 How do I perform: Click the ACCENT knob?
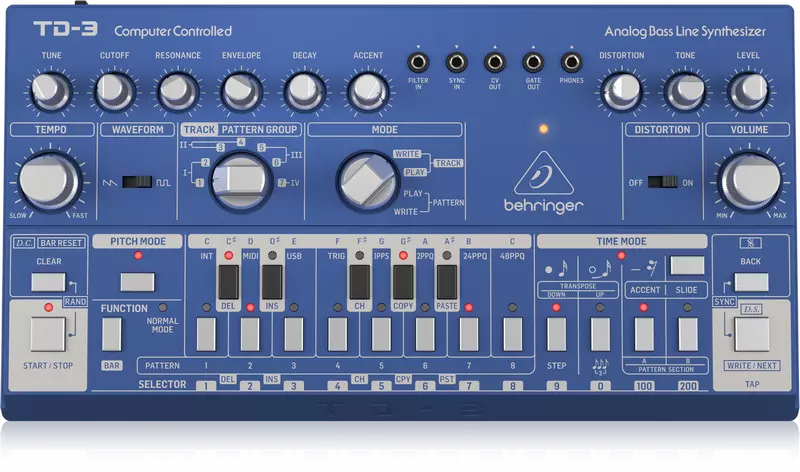368,92
